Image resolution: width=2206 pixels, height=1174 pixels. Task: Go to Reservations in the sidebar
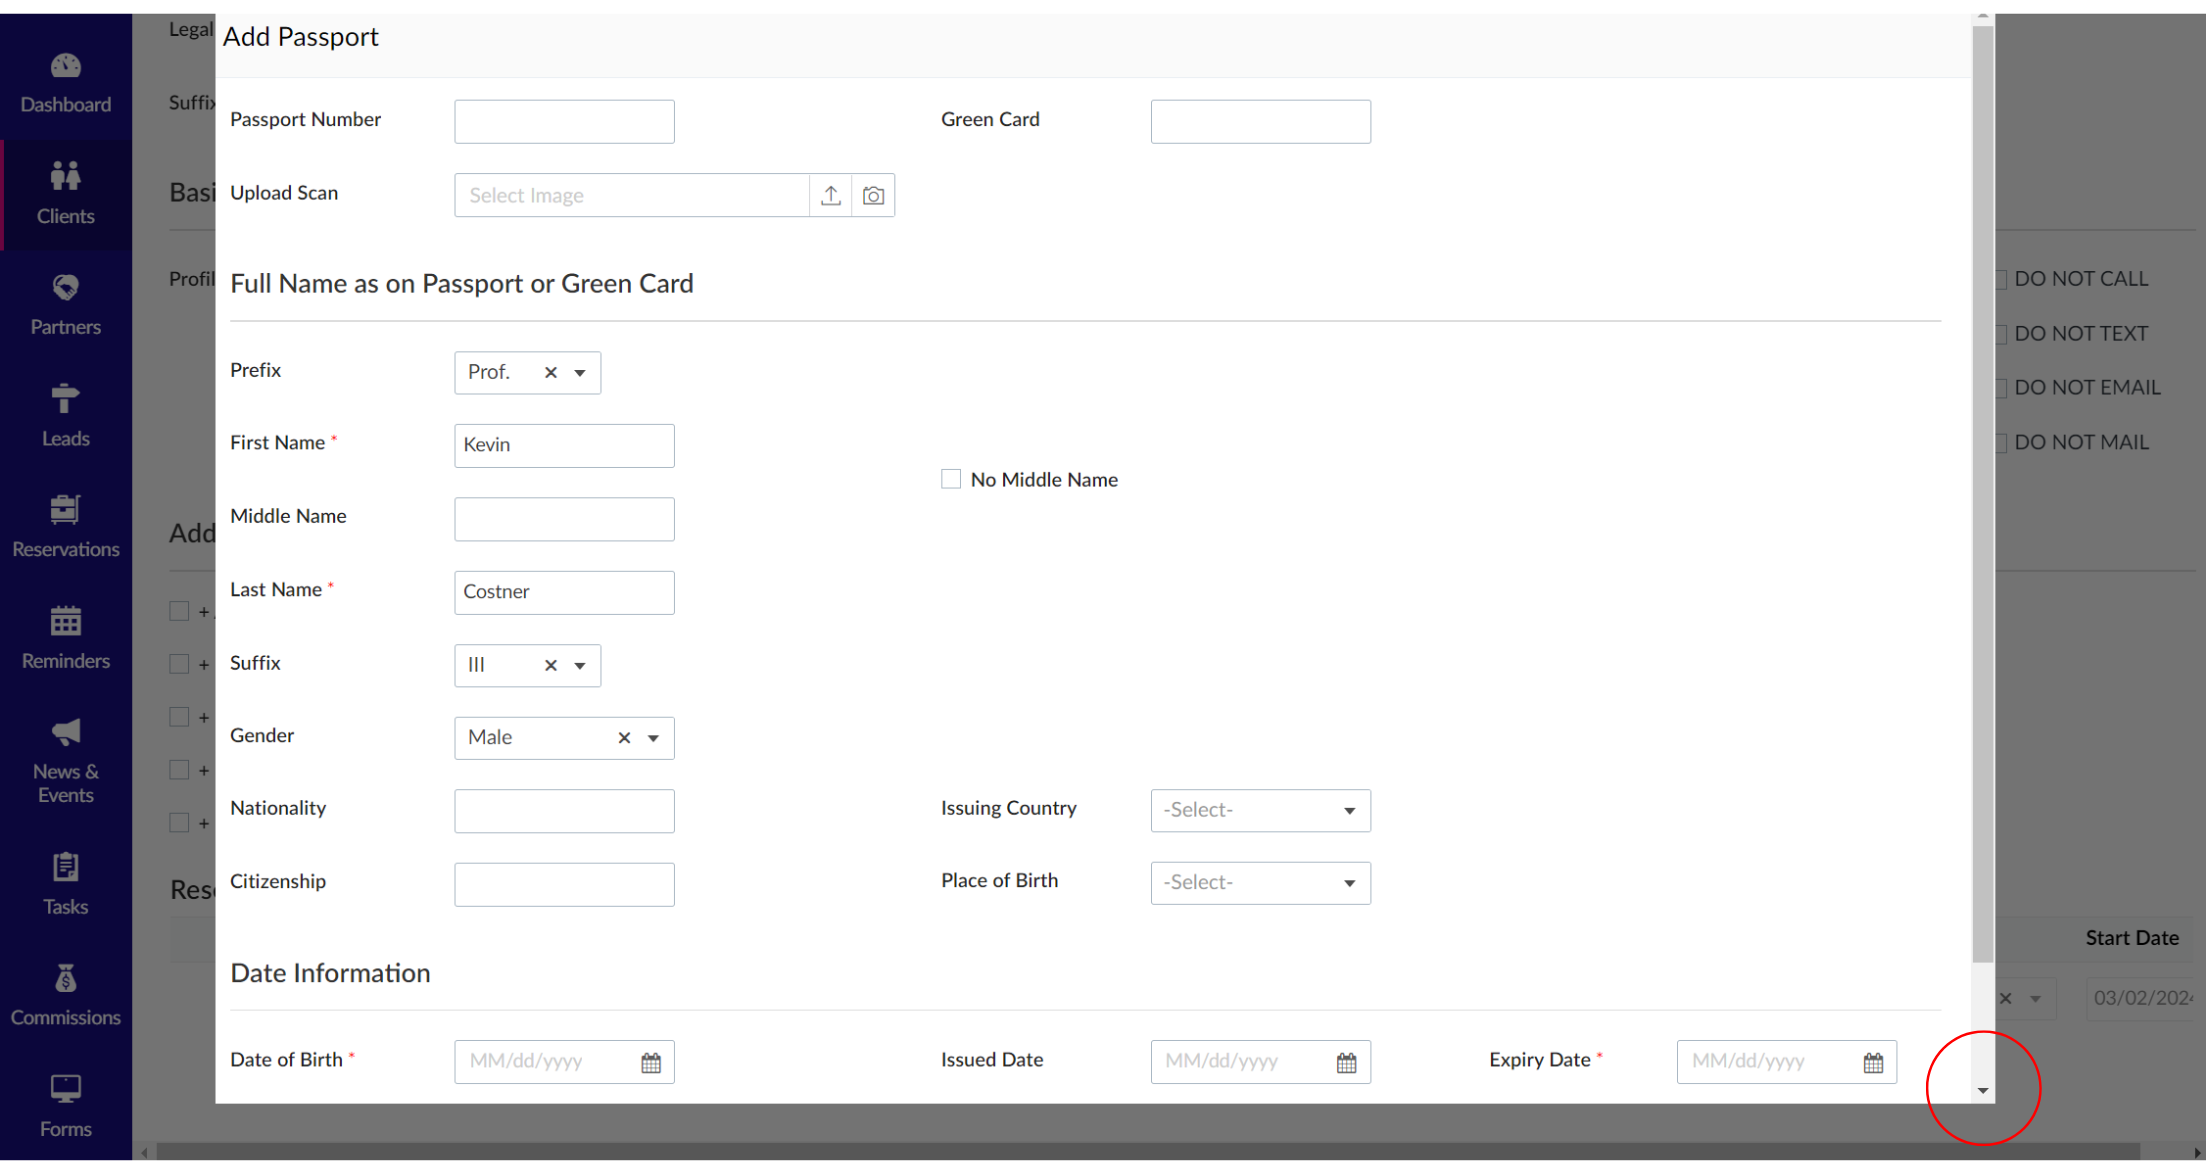point(66,526)
